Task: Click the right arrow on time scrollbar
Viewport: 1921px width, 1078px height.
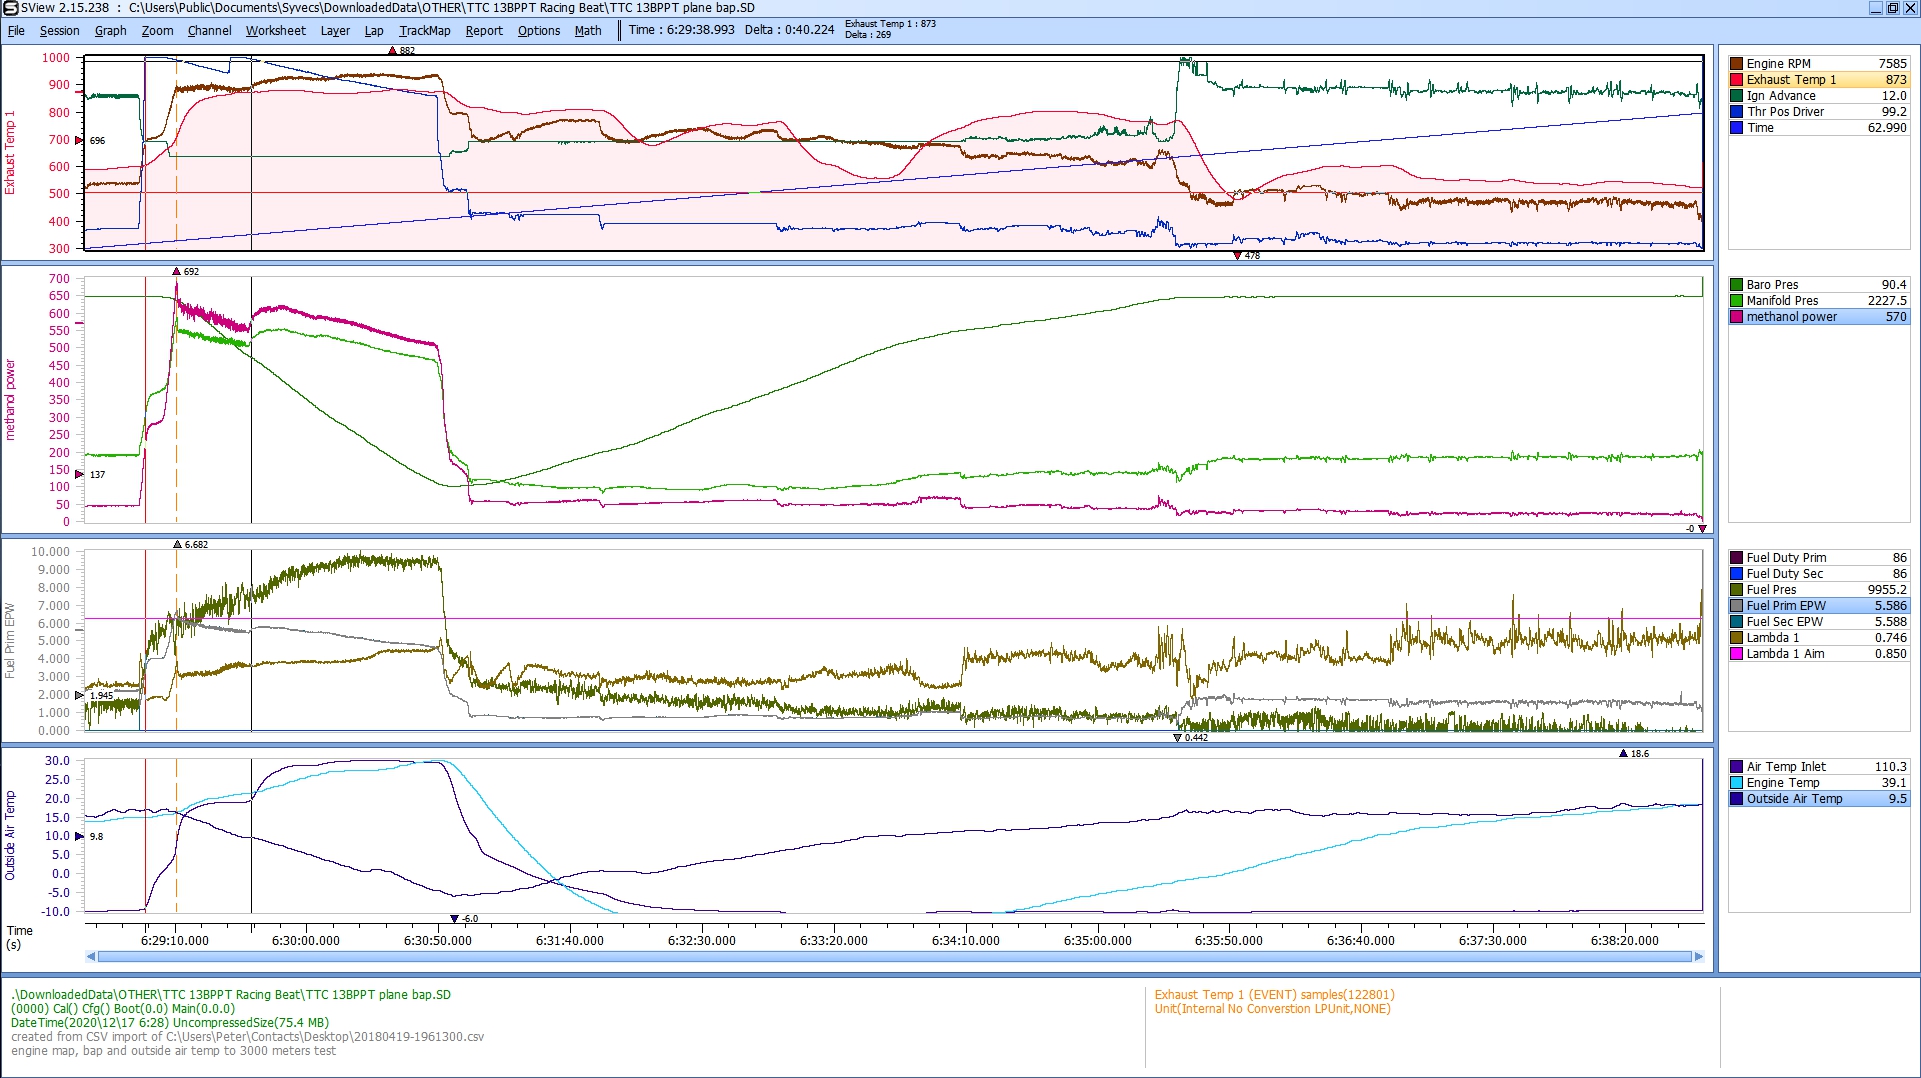Action: coord(1698,957)
